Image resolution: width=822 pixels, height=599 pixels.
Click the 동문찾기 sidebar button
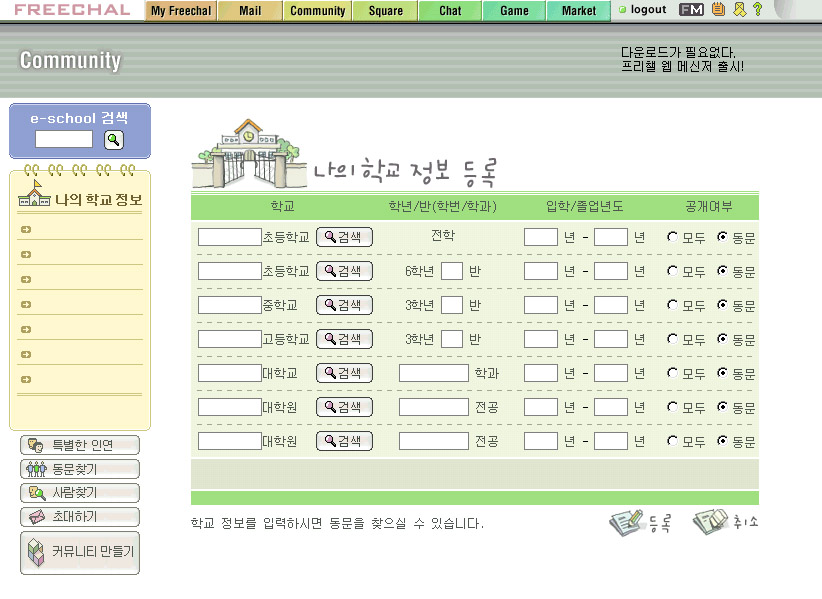[80, 469]
